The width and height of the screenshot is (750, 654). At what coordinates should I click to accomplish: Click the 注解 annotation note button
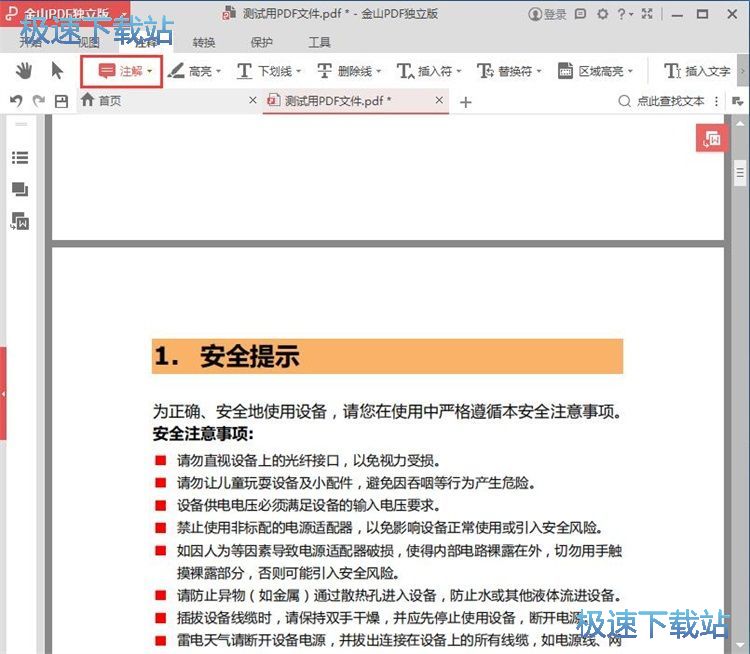[120, 71]
